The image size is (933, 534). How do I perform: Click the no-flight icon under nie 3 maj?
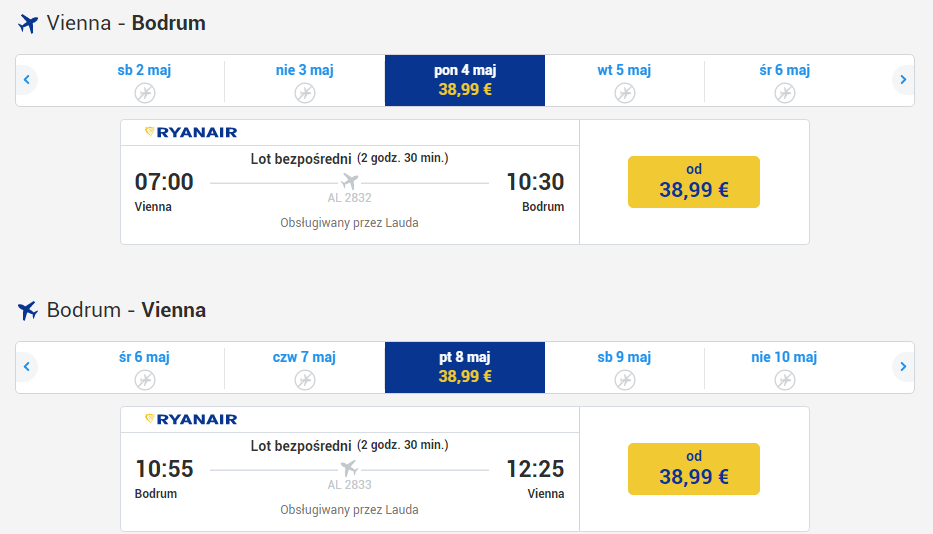point(305,93)
